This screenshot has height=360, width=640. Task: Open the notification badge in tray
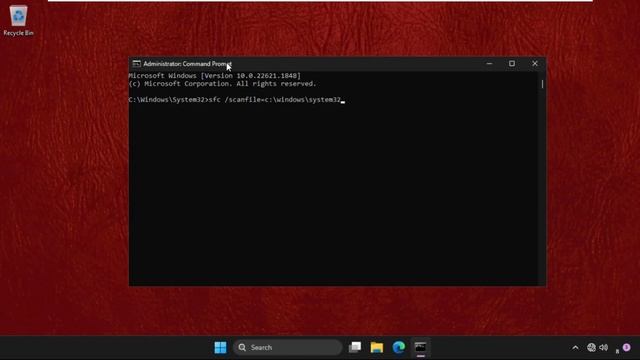627,347
